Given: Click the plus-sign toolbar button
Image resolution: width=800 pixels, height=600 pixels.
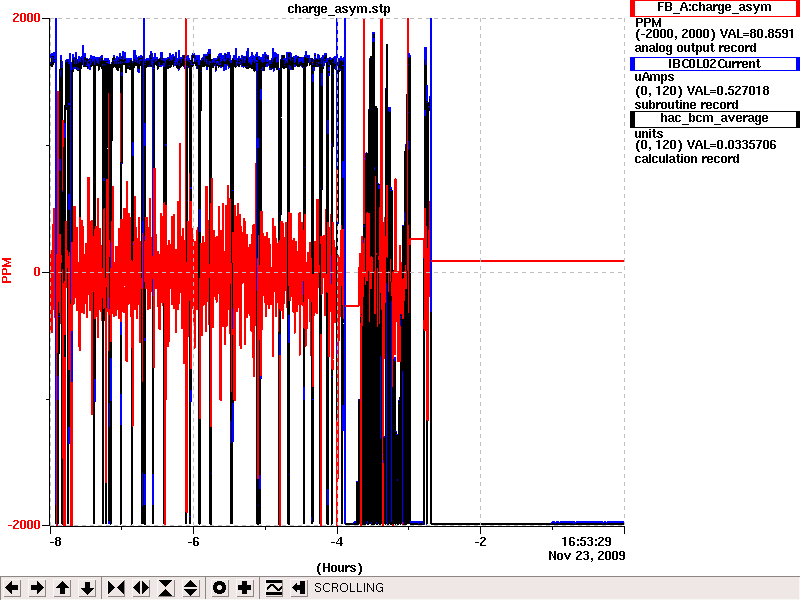Looking at the screenshot, I should (x=244, y=588).
